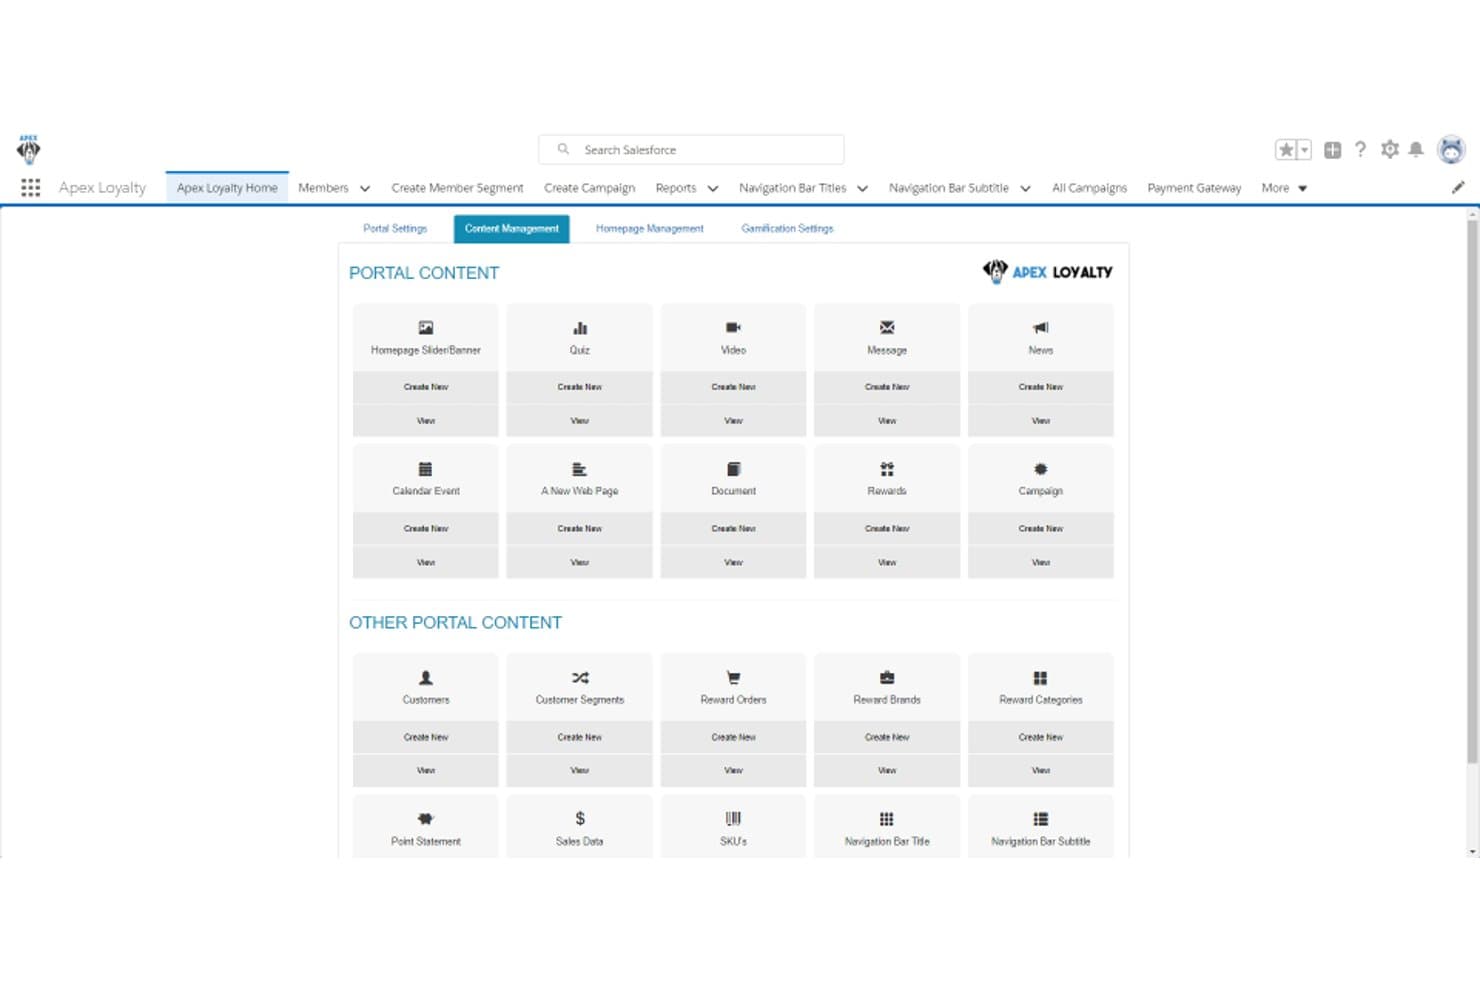The image size is (1480, 987).
Task: Click the Reward Orders cart icon
Action: click(733, 678)
